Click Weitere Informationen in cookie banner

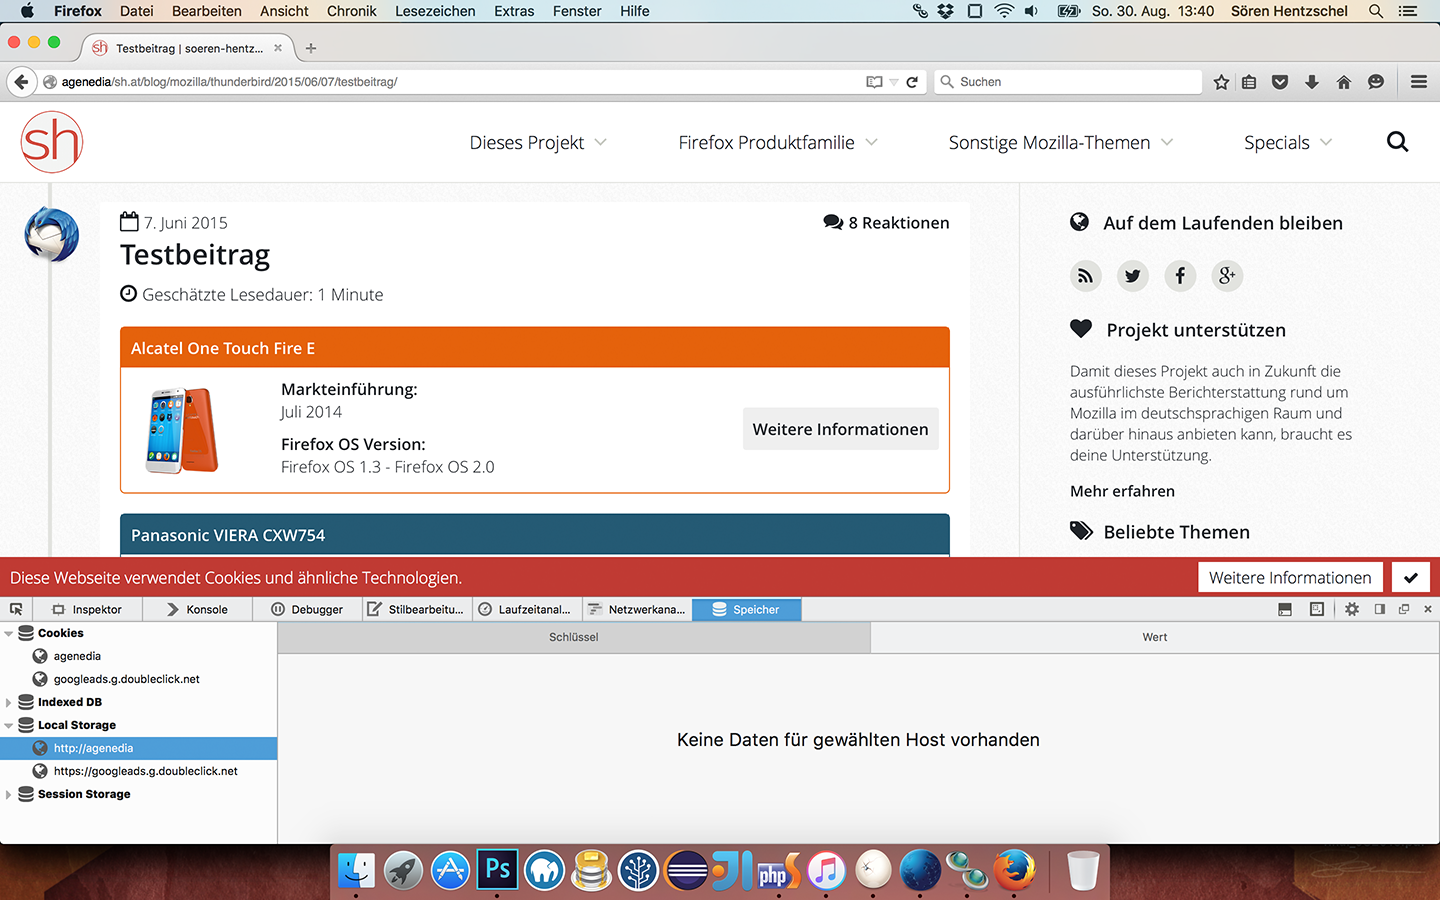click(1290, 578)
